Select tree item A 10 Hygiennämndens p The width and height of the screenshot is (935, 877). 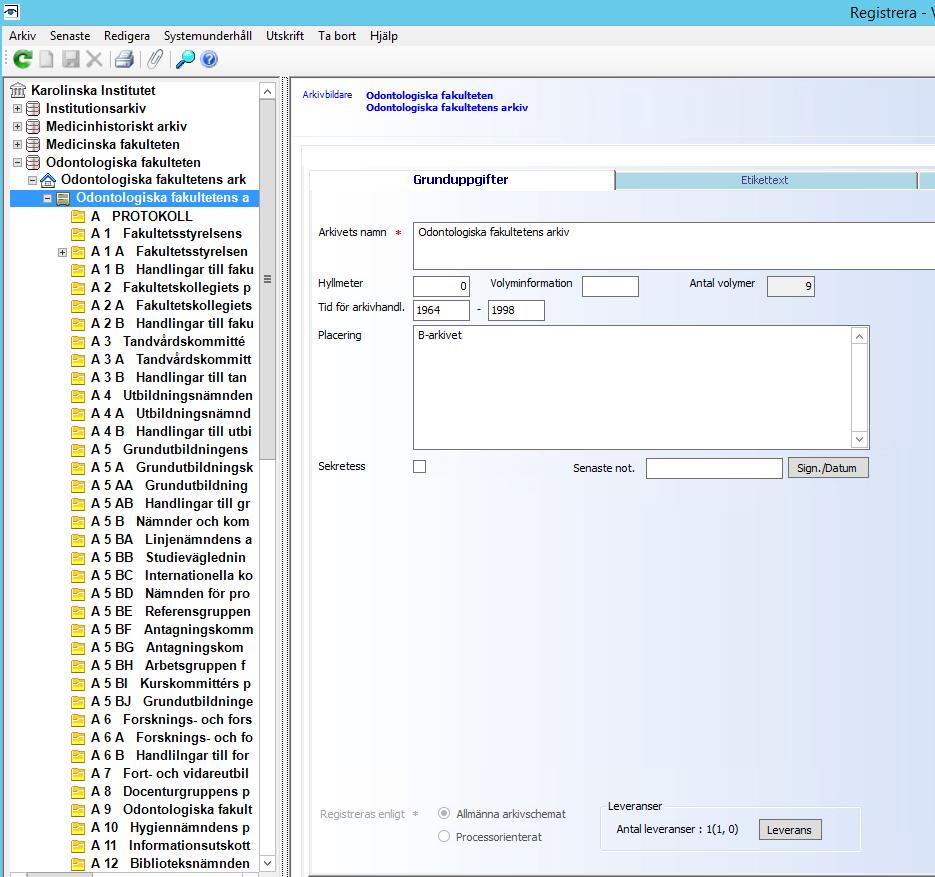pos(170,828)
